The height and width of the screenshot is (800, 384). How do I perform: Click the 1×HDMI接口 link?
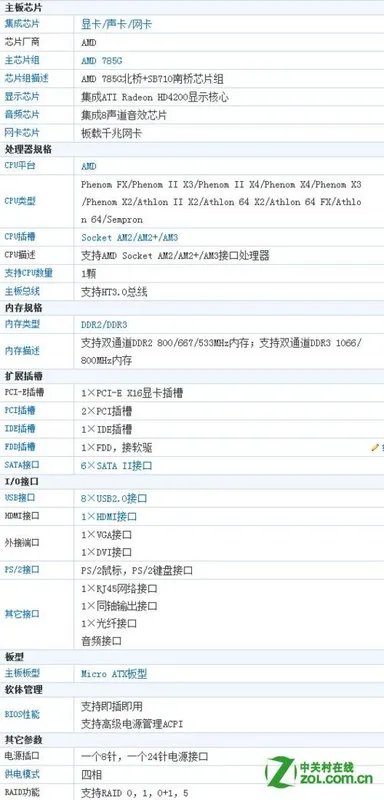pos(109,517)
